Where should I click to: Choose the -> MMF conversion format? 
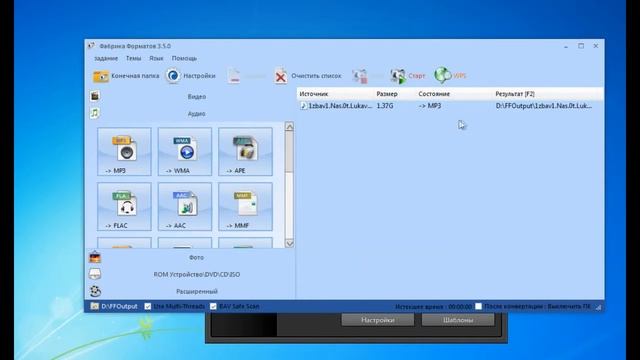pos(245,207)
